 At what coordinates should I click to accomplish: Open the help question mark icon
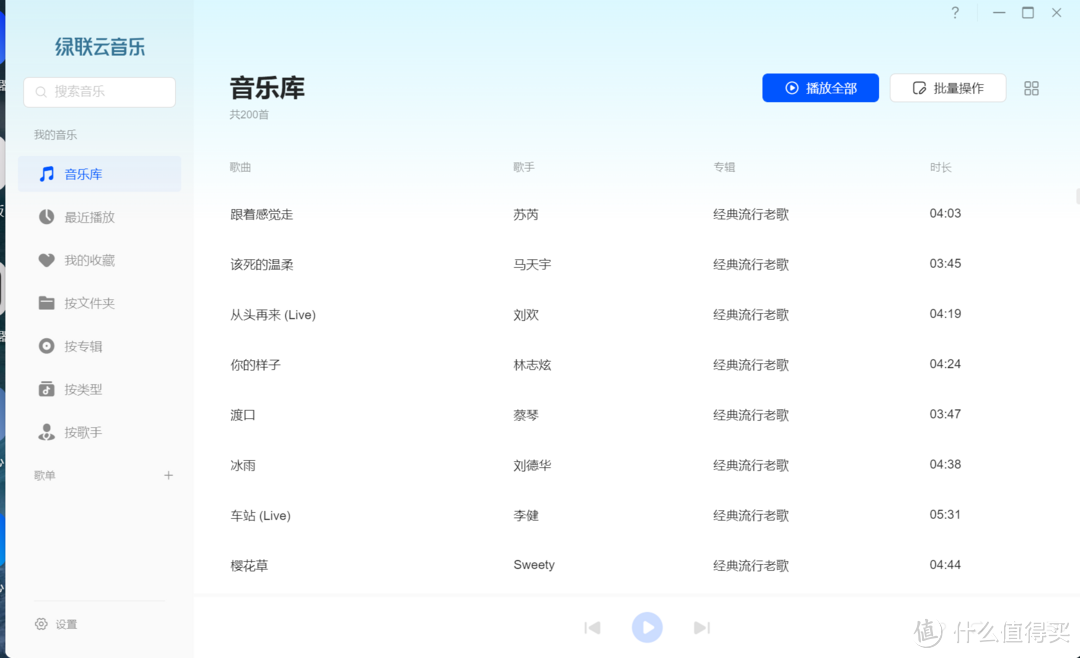[954, 13]
